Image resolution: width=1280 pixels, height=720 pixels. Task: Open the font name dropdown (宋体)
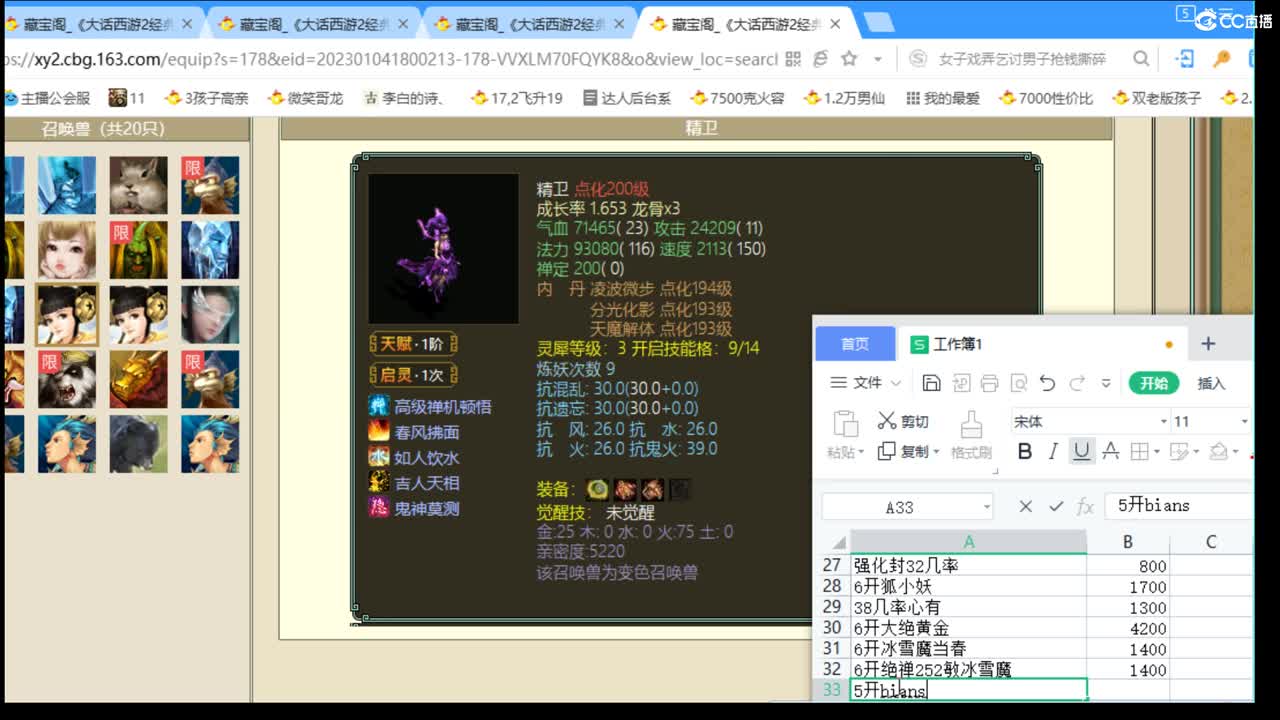click(x=1164, y=422)
